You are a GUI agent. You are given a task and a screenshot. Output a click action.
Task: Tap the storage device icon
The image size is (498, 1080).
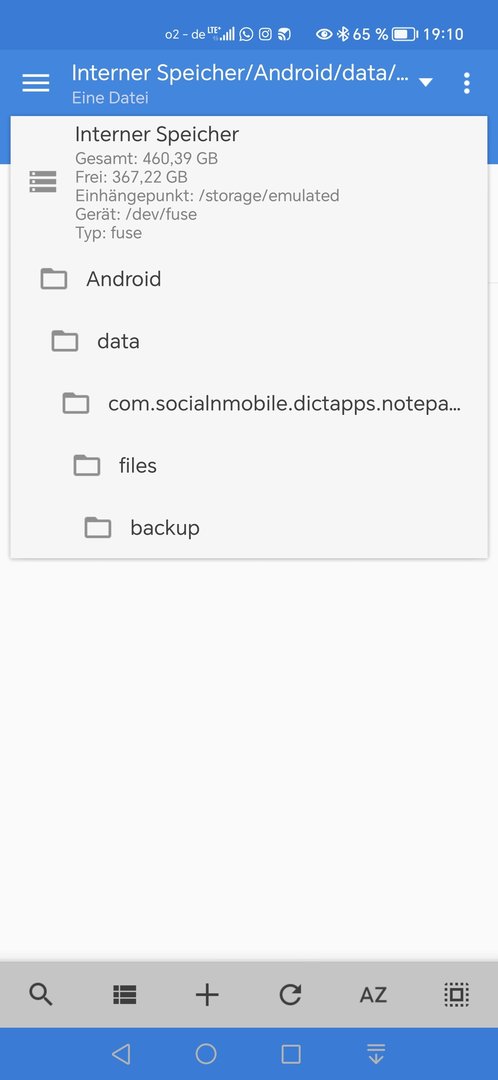click(x=43, y=182)
